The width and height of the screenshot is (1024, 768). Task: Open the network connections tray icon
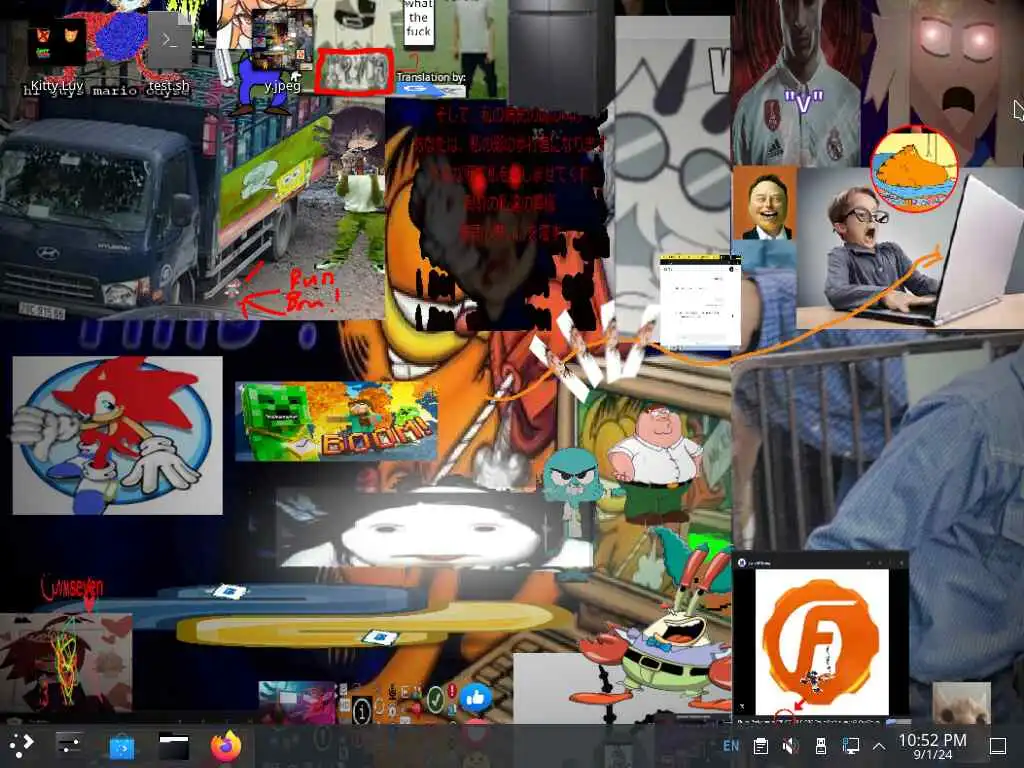tap(850, 746)
